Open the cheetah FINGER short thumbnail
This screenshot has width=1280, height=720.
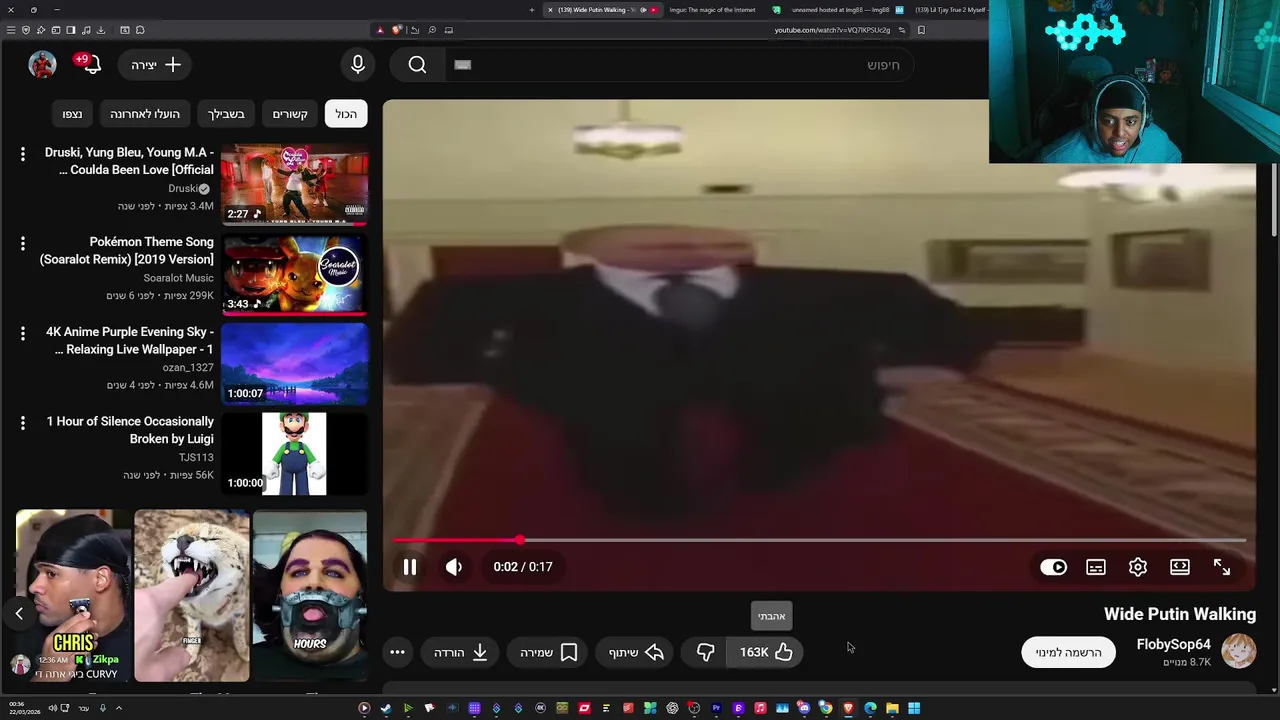click(x=191, y=596)
